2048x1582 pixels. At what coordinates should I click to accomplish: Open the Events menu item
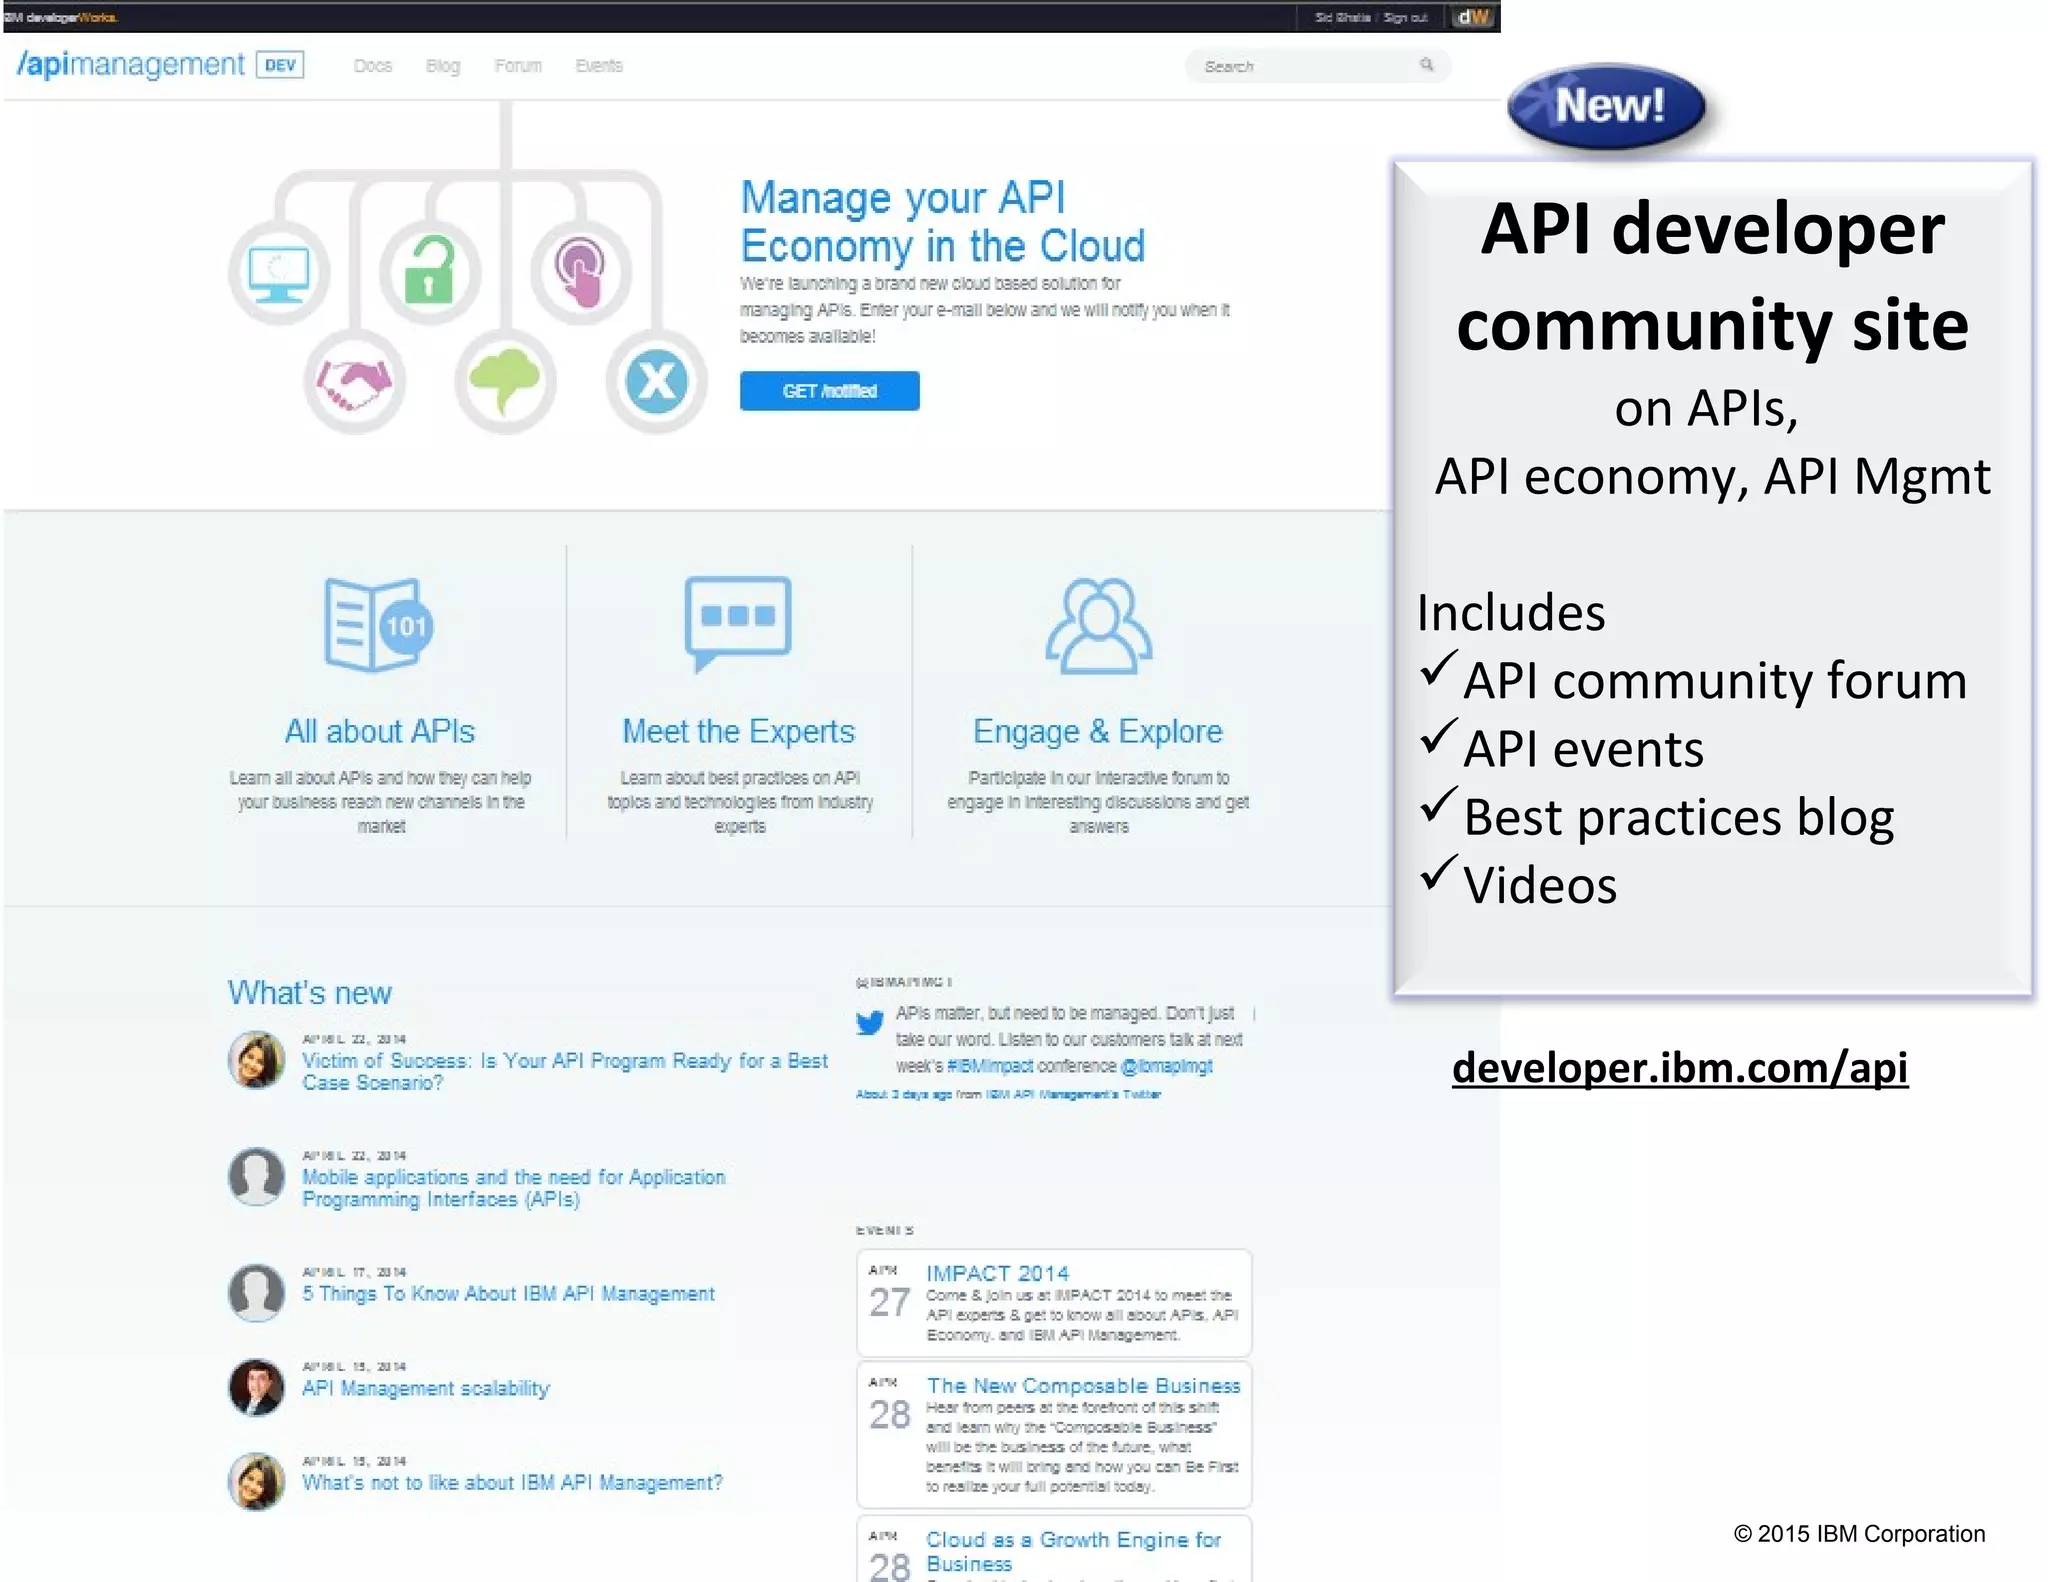599,66
